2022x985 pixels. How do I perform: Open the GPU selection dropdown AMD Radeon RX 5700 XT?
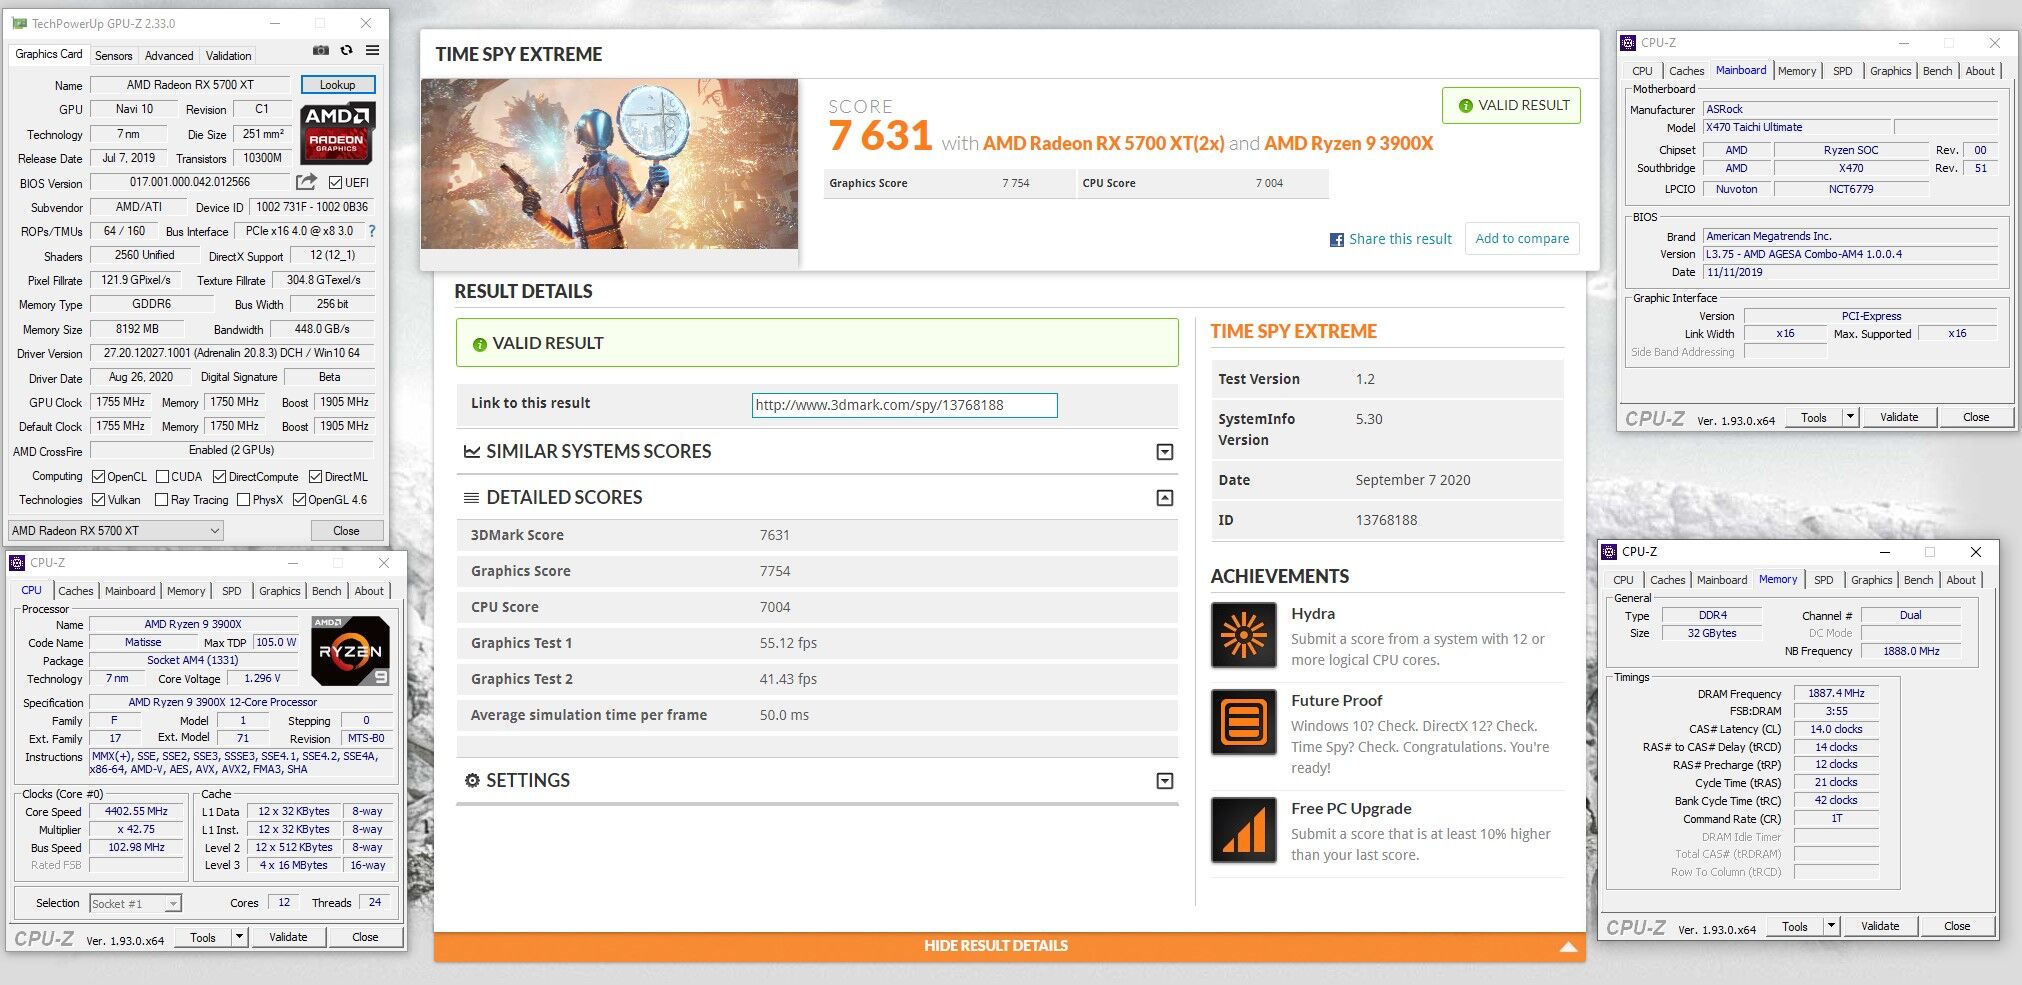click(115, 531)
